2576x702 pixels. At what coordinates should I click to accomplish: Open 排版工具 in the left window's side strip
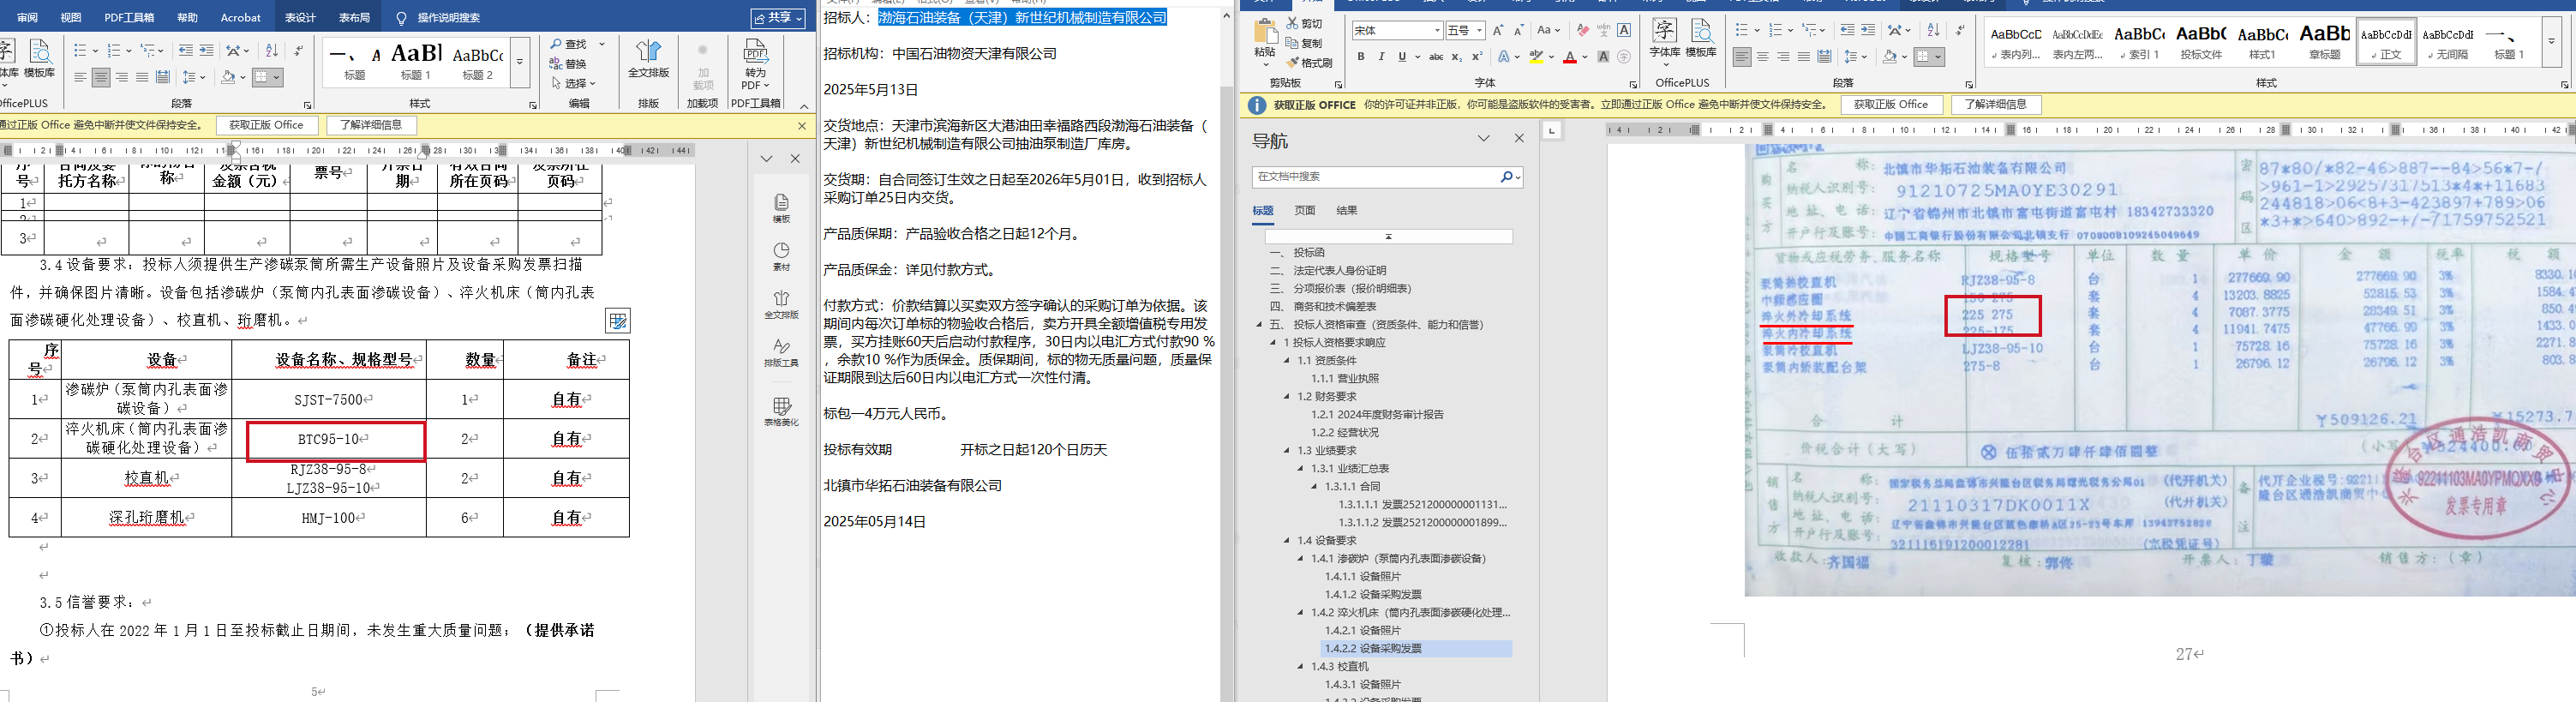click(x=782, y=352)
